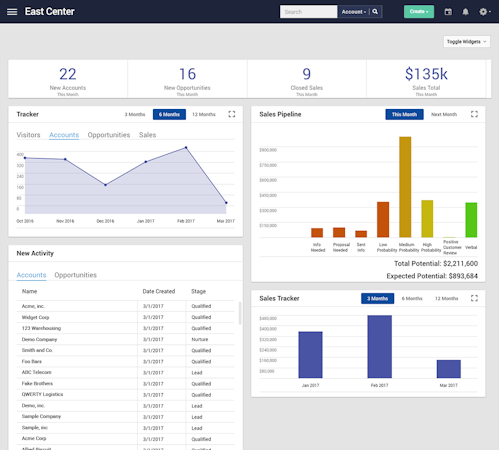Open New Activity Opportunities tab
Image resolution: width=499 pixels, height=450 pixels.
[x=75, y=275]
